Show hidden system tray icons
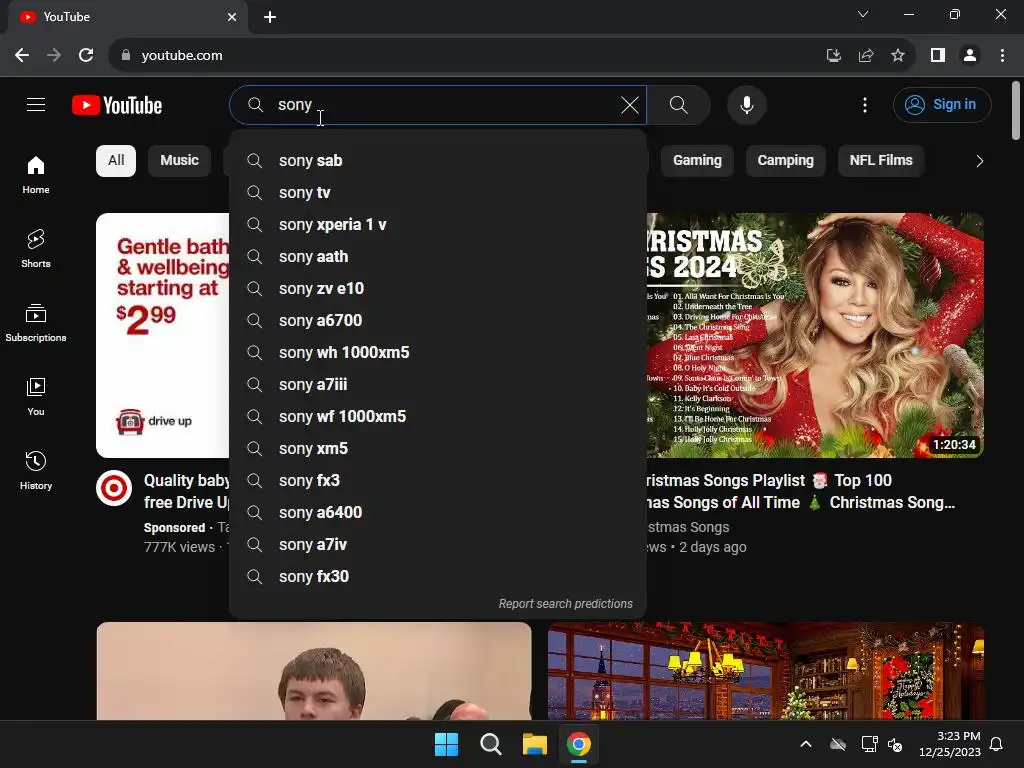Viewport: 1024px width, 768px height. point(806,744)
